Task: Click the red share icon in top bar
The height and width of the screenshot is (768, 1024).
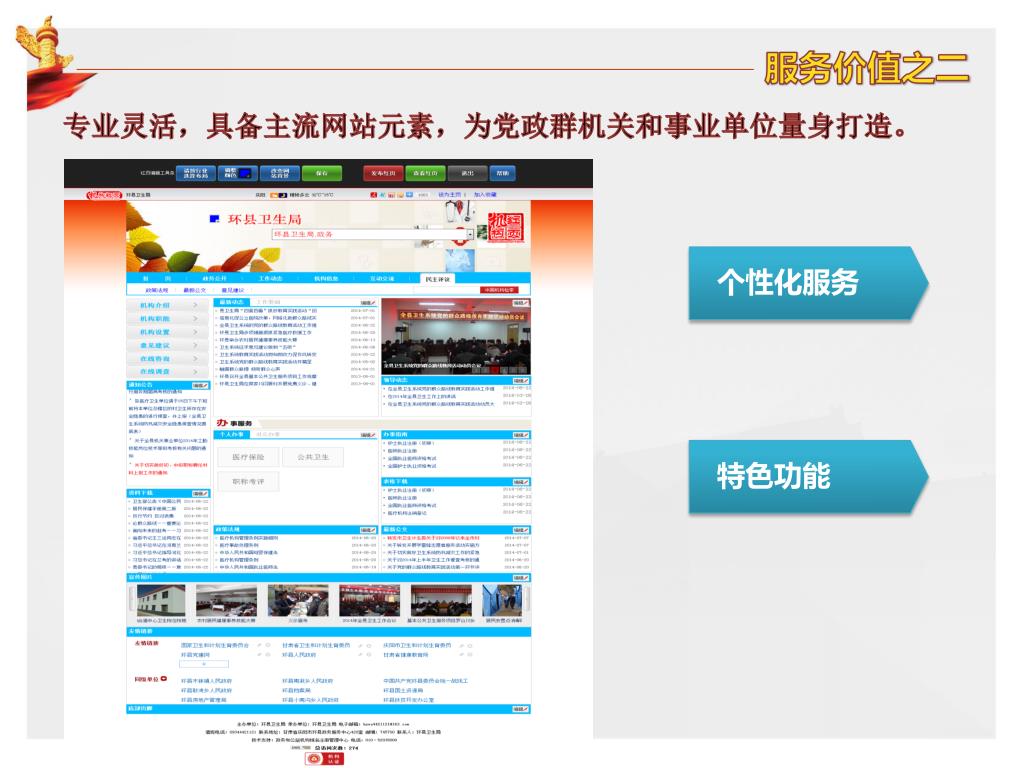Action: pos(374,195)
